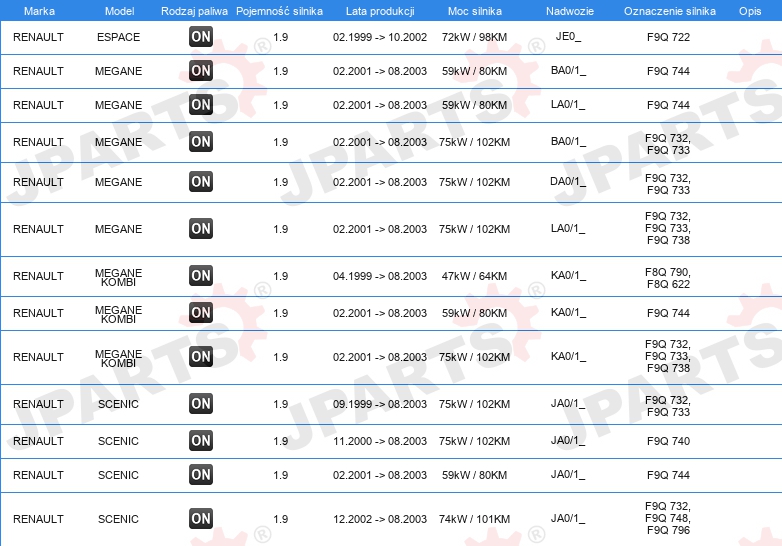This screenshot has height=546, width=782.
Task: Click the ON icon for MEGANE 59kW BA0/1_
Action: tap(201, 70)
